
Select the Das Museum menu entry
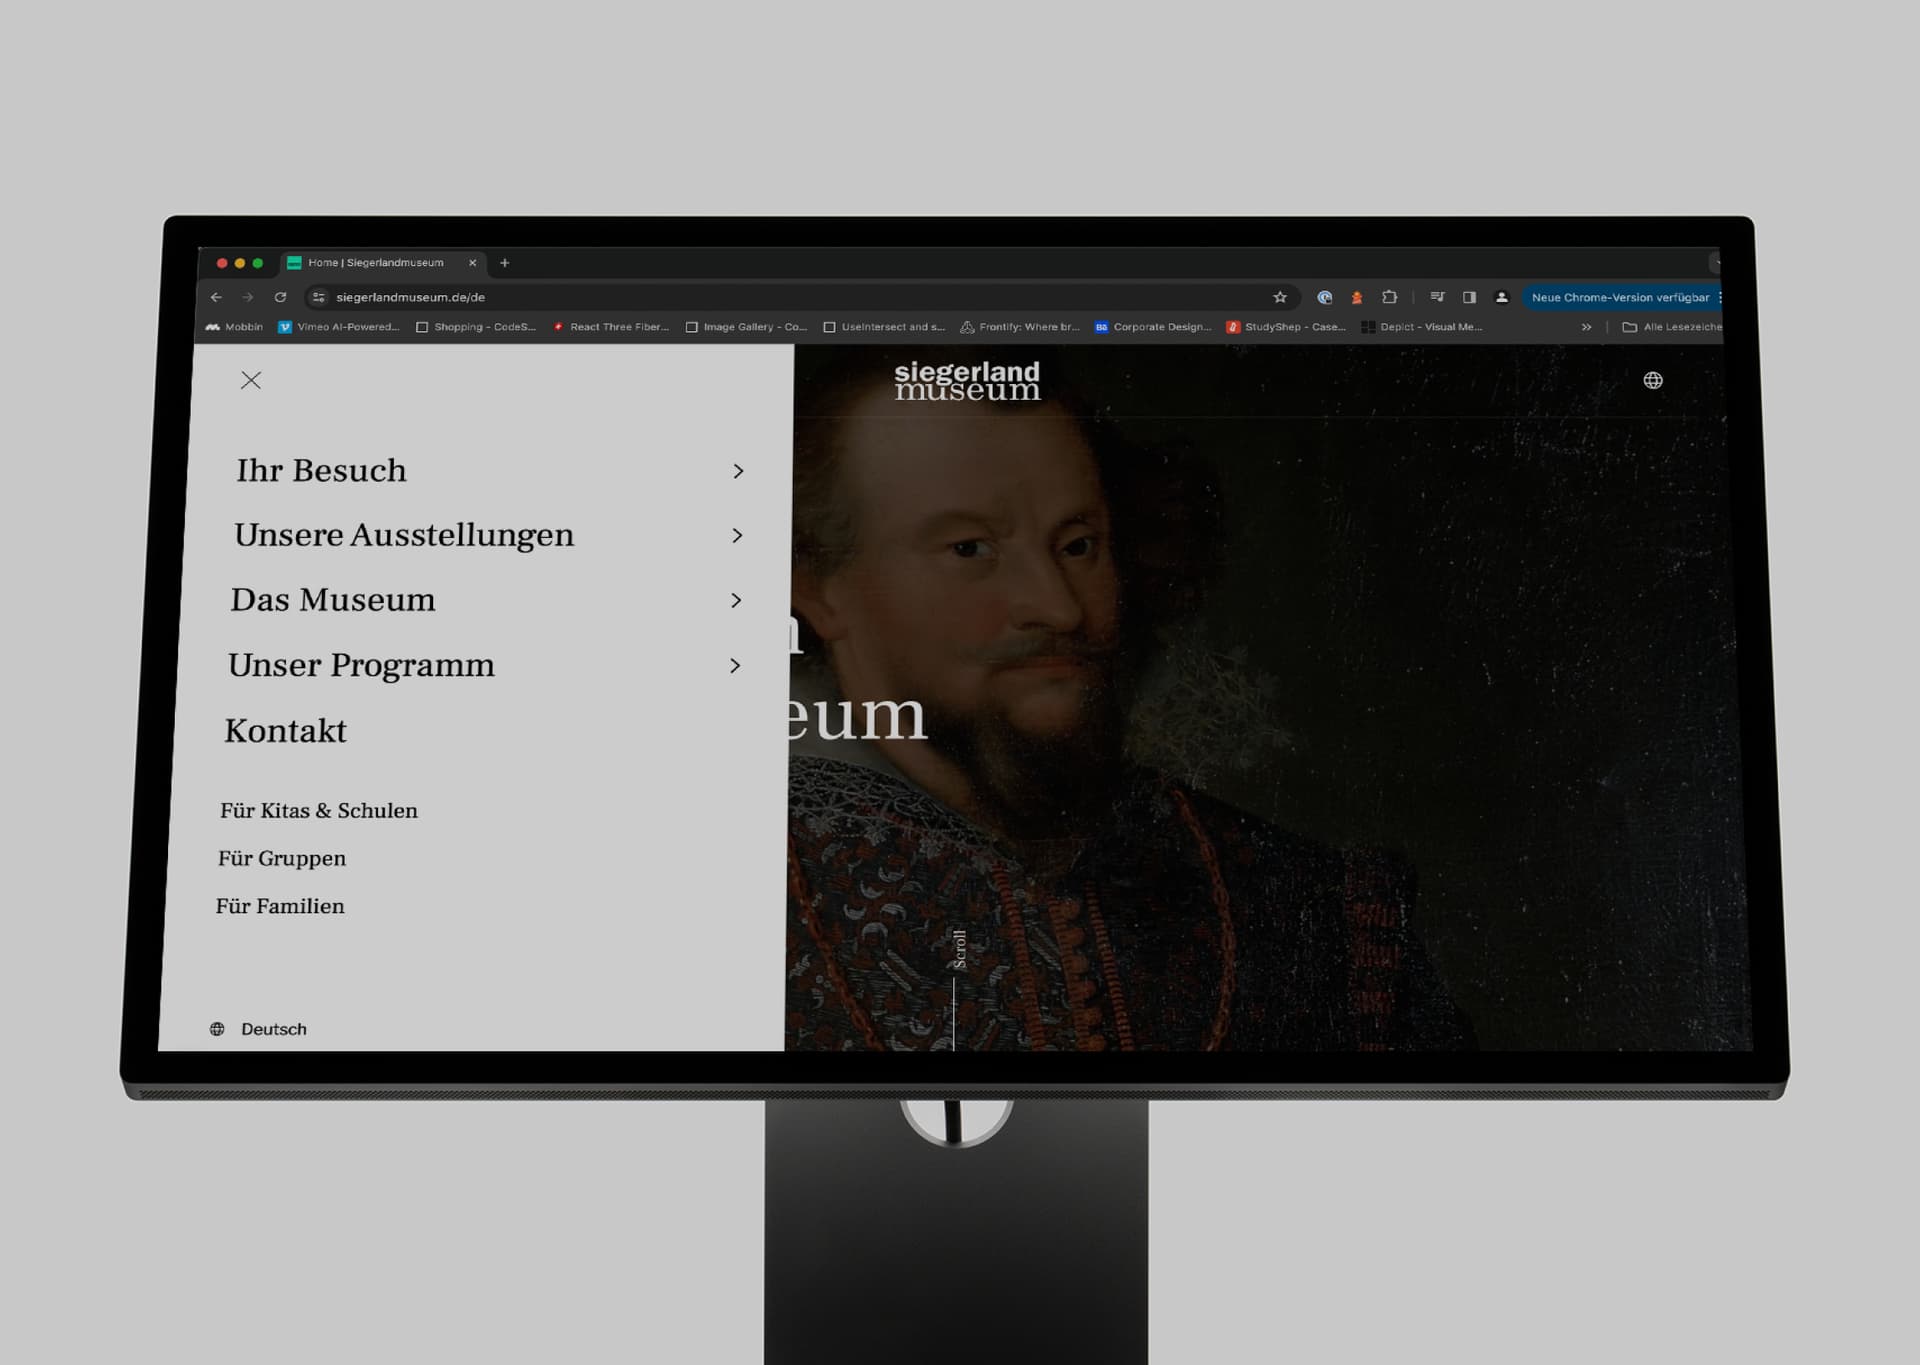click(333, 600)
